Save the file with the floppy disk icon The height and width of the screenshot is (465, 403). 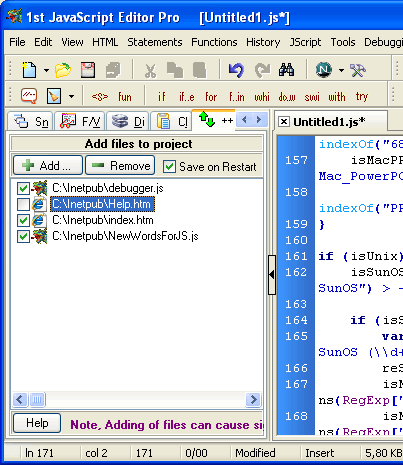pyautogui.click(x=88, y=70)
